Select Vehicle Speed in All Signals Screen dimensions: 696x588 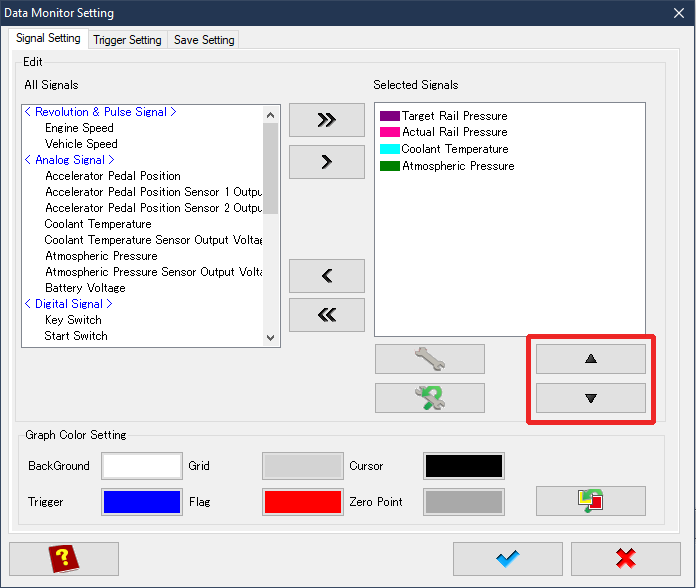click(x=81, y=144)
